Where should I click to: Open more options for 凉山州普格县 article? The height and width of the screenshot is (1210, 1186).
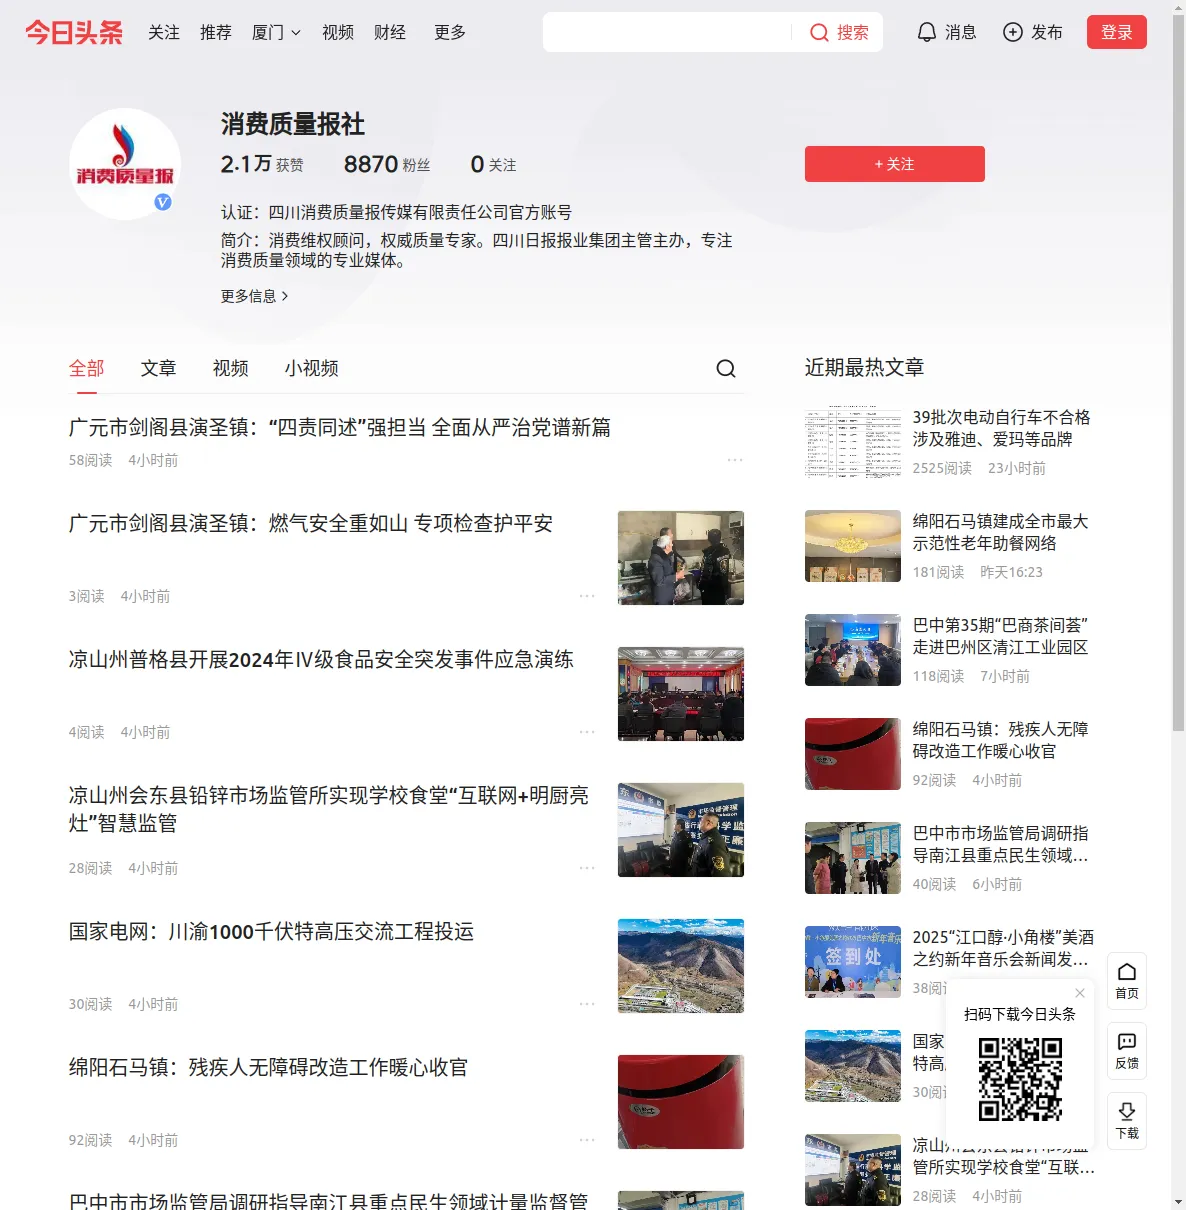click(x=587, y=732)
